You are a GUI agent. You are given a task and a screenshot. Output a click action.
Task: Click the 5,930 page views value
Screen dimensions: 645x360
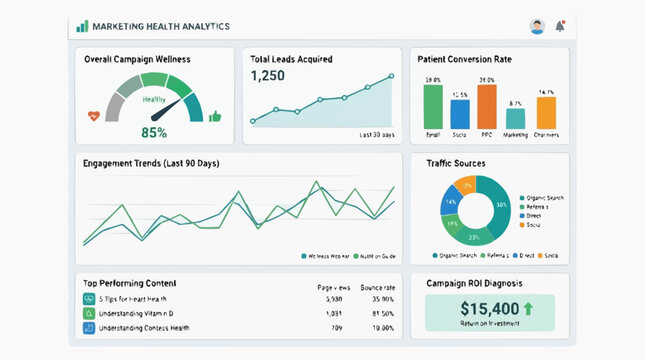[x=334, y=299]
